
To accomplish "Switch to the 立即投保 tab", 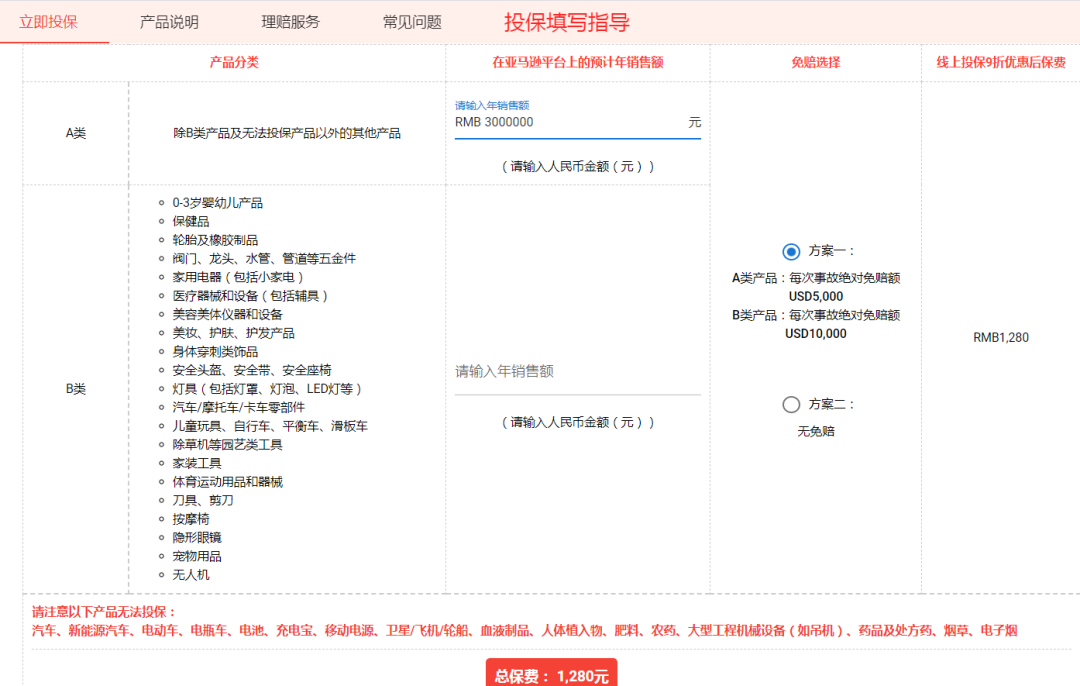I will [x=48, y=22].
